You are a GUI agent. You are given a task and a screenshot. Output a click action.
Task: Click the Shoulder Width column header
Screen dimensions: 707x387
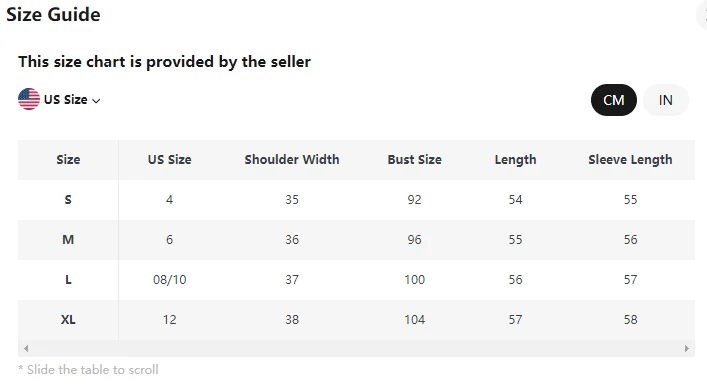(x=292, y=160)
